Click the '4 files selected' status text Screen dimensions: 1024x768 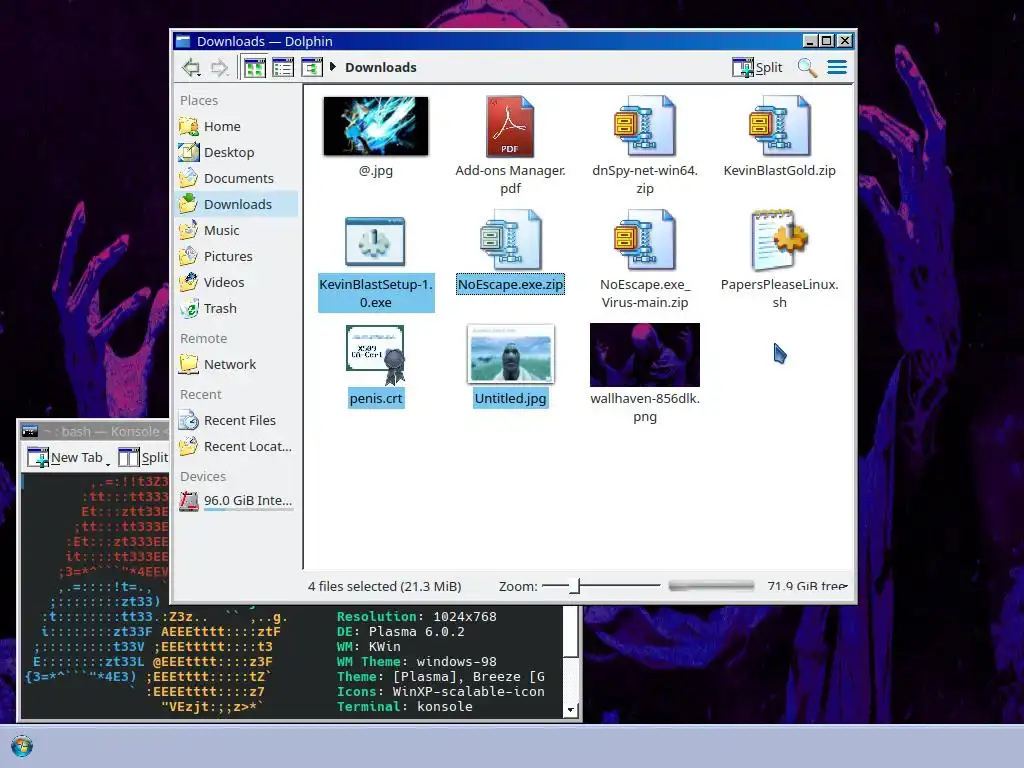pos(385,586)
